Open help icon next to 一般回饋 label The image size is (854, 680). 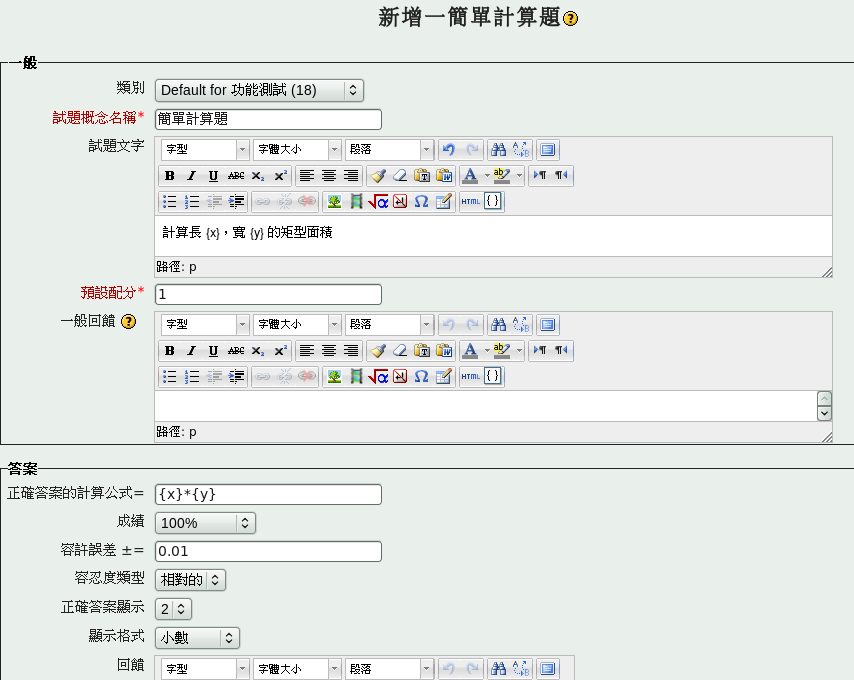tap(128, 322)
